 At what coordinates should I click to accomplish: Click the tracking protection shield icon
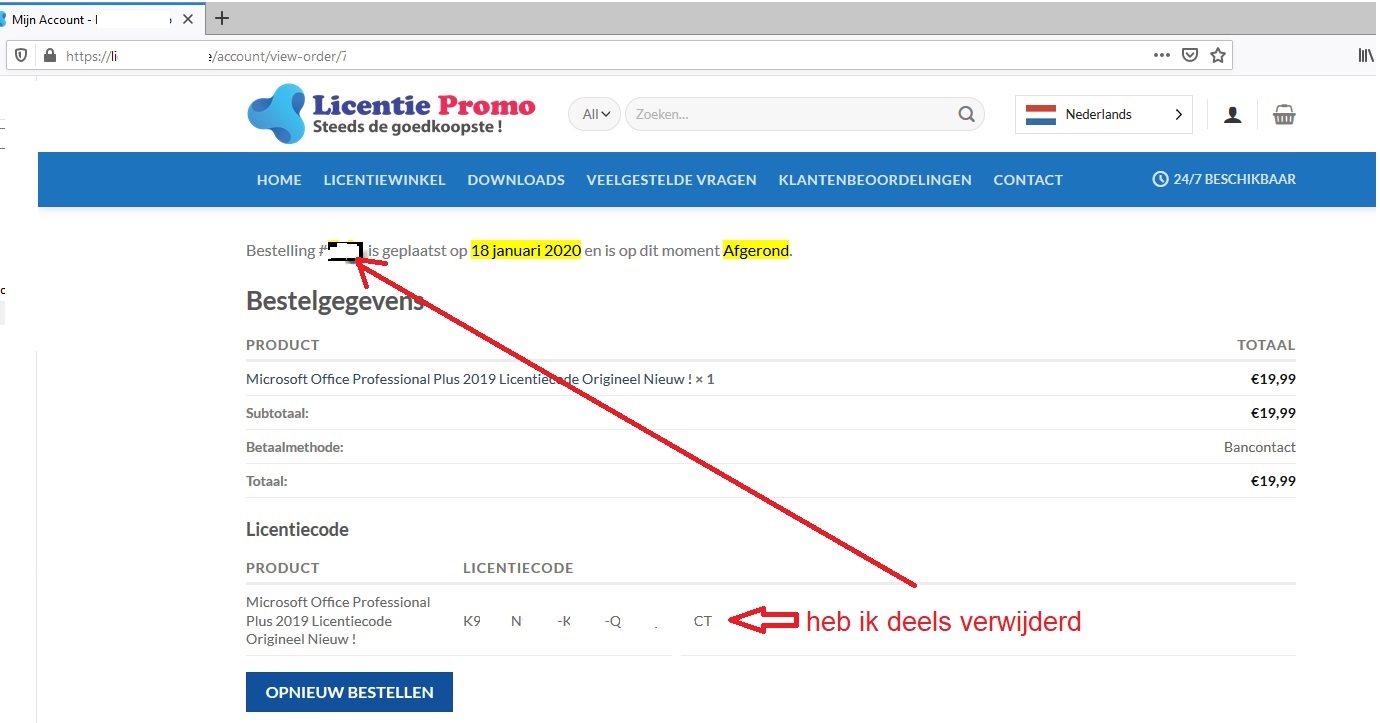(x=21, y=56)
